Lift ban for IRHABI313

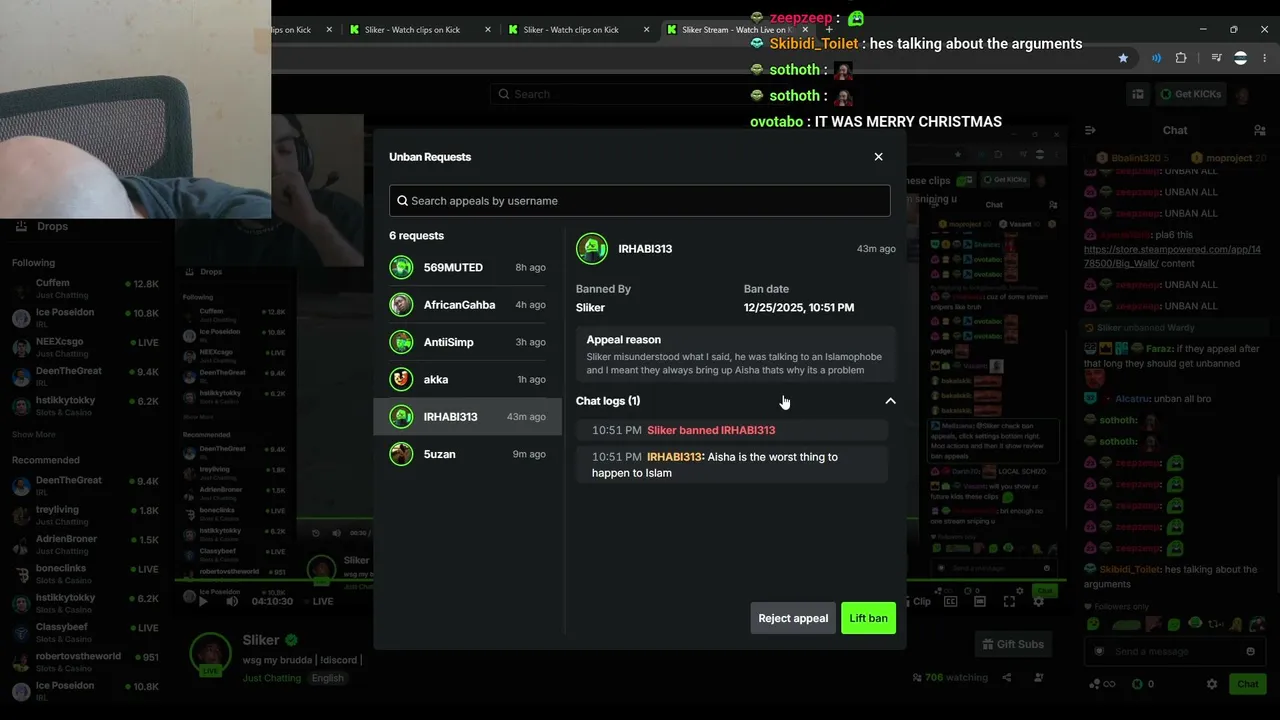pos(868,618)
